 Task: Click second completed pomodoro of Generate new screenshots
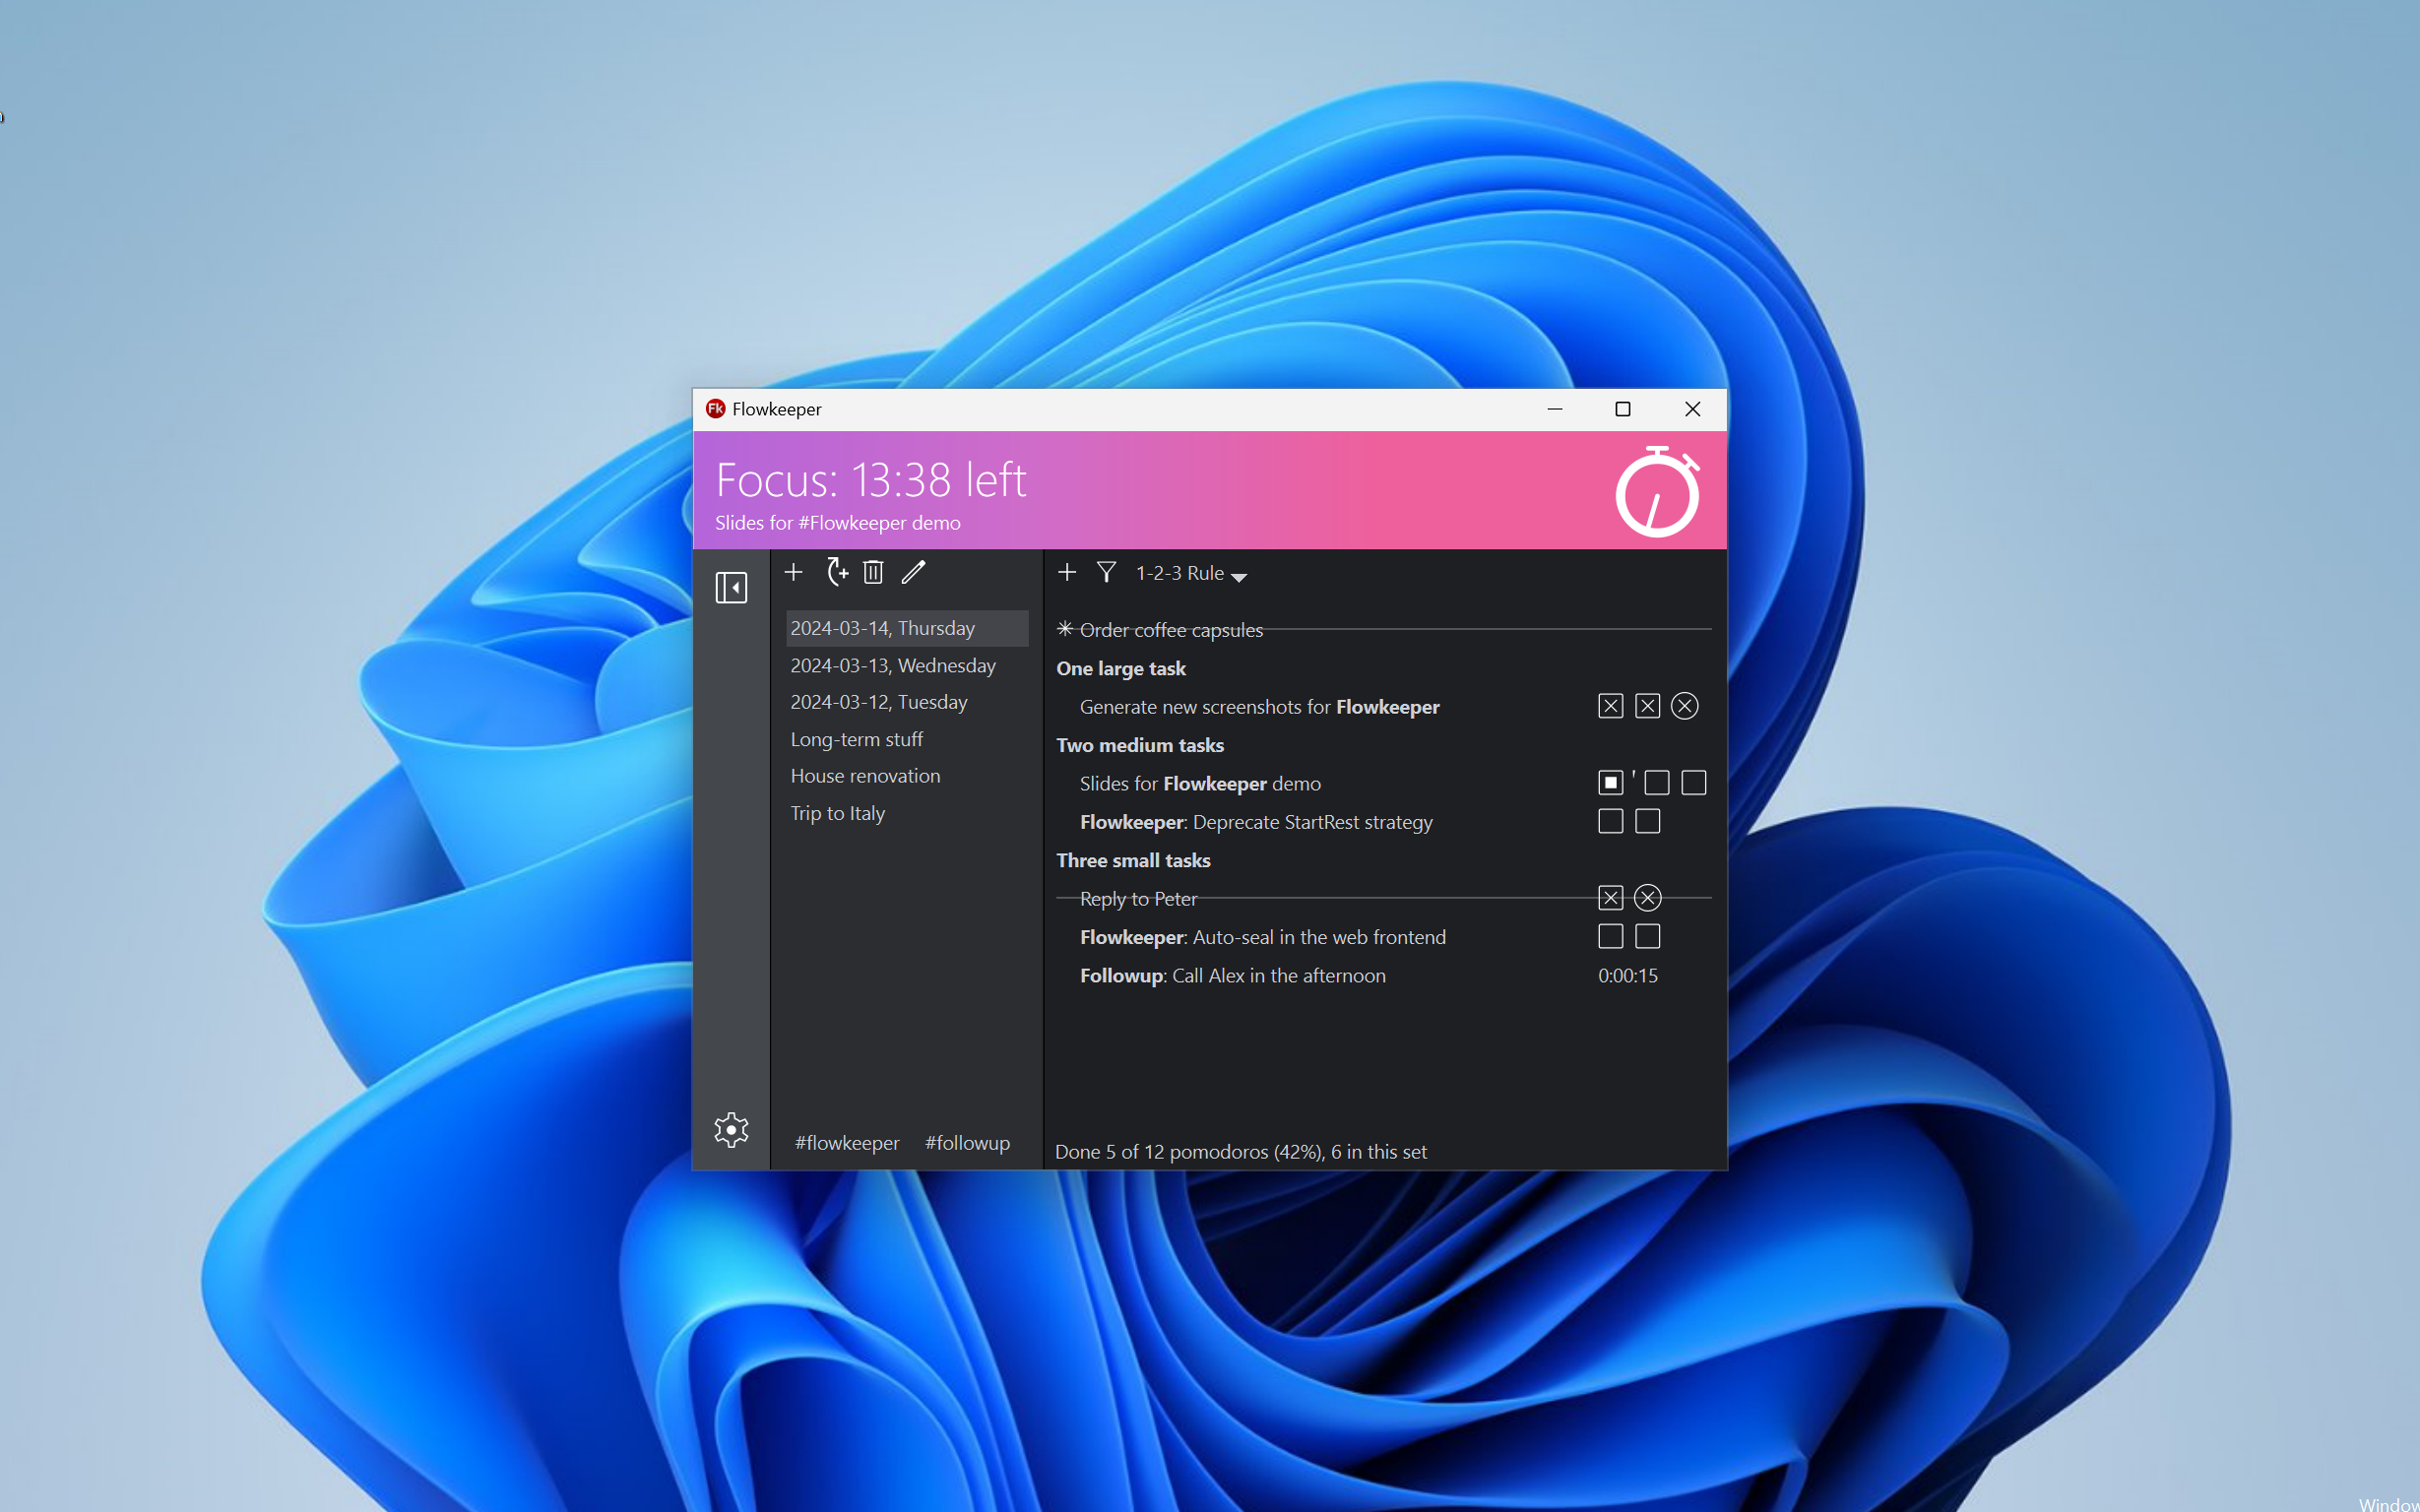coord(1647,706)
